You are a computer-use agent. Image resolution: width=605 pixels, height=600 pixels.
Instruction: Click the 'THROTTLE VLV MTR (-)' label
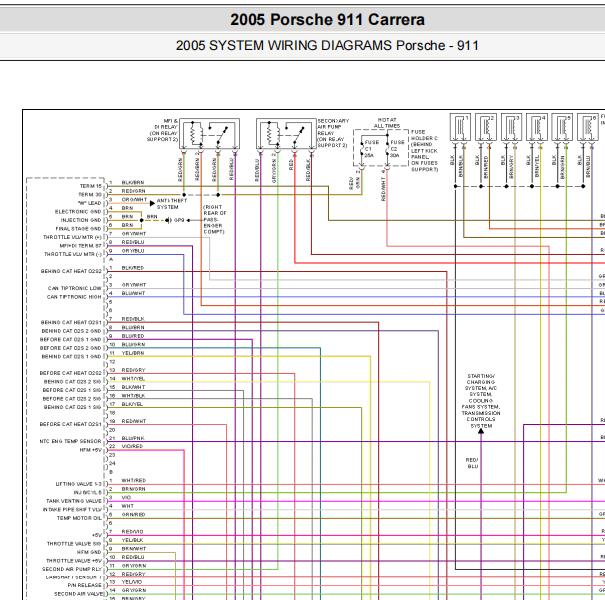(73, 254)
